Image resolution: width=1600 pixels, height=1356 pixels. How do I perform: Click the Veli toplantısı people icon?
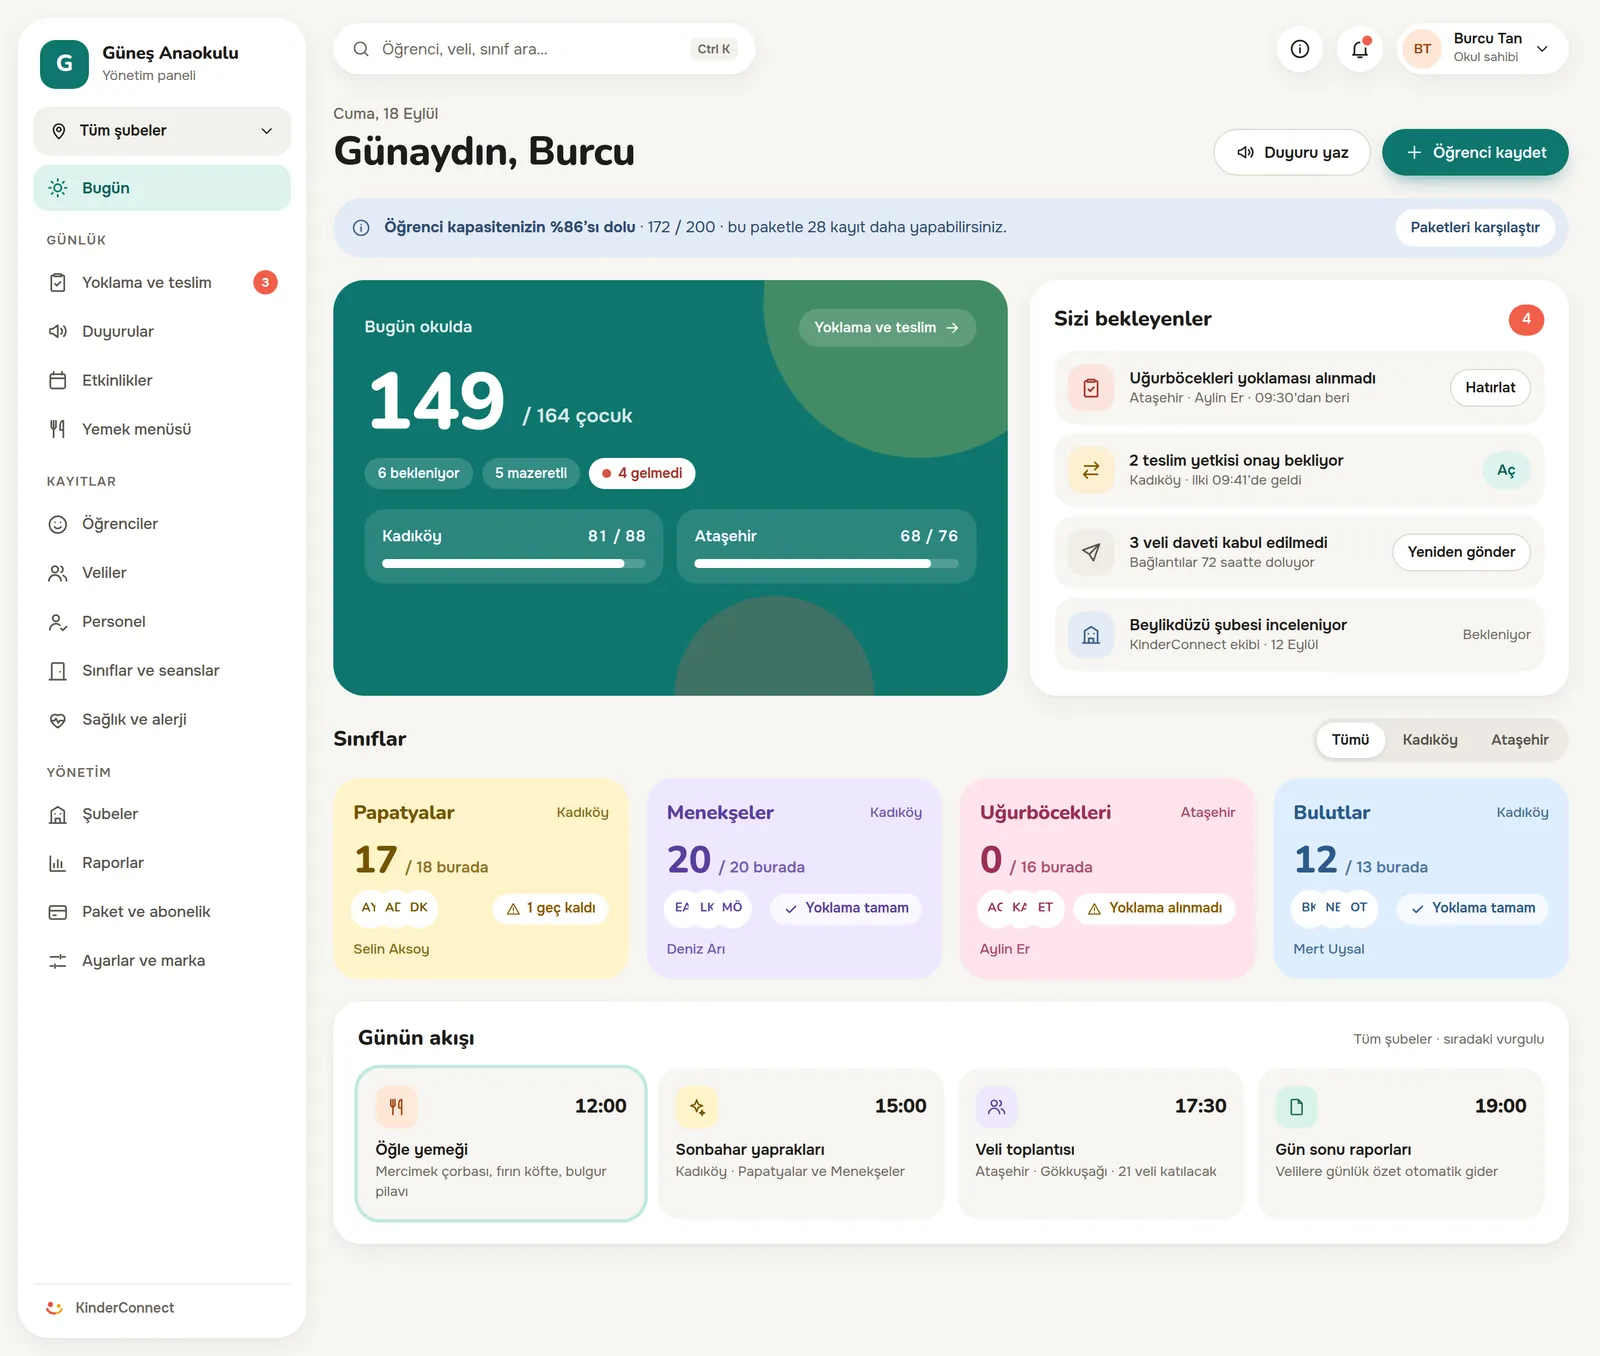pyautogui.click(x=996, y=1106)
